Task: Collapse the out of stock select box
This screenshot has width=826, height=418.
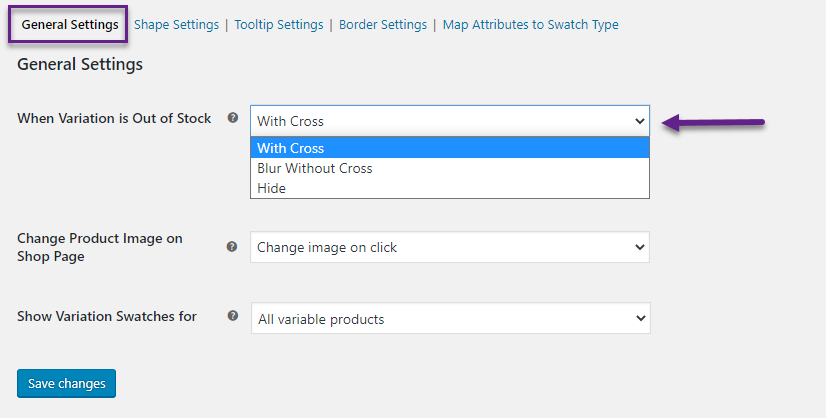Action: coord(450,121)
